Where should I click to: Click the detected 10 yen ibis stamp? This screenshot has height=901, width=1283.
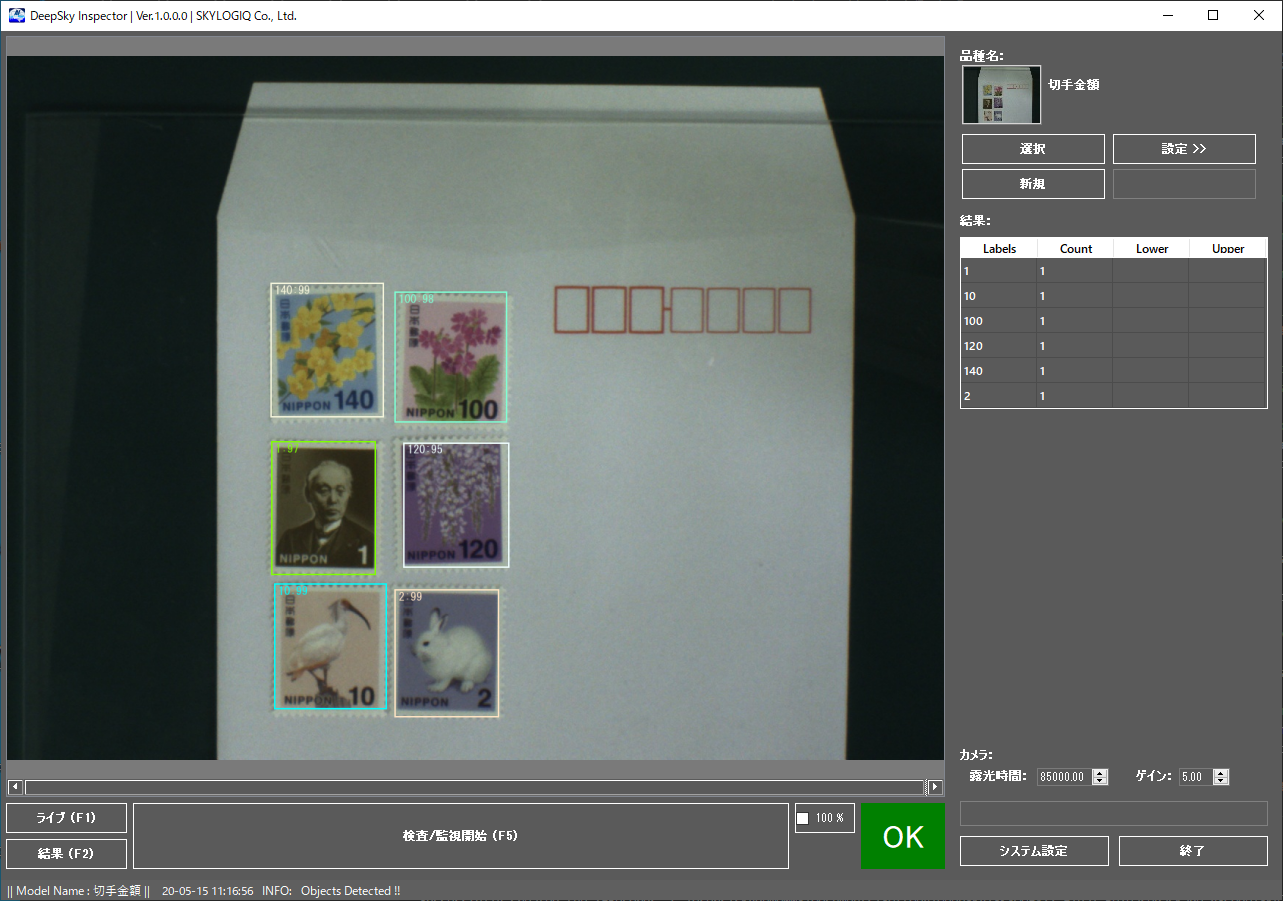pos(331,647)
